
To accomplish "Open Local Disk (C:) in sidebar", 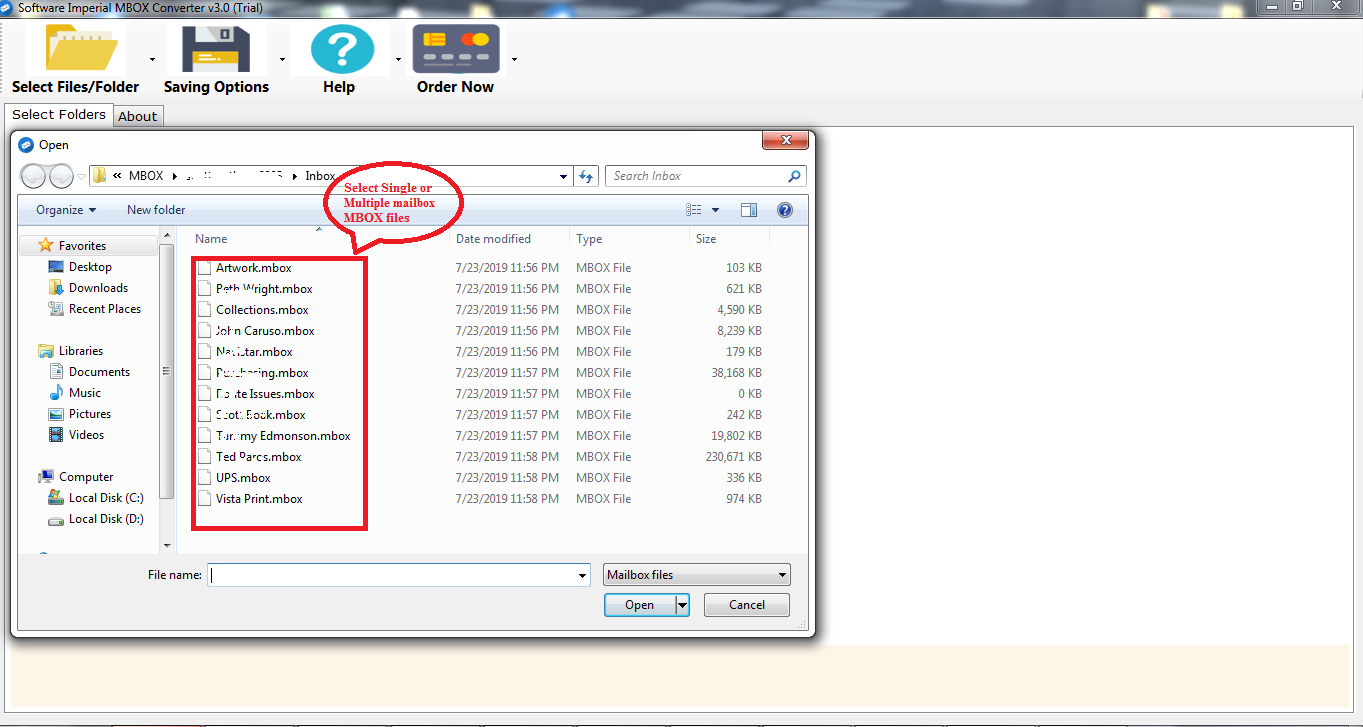I will coord(106,498).
